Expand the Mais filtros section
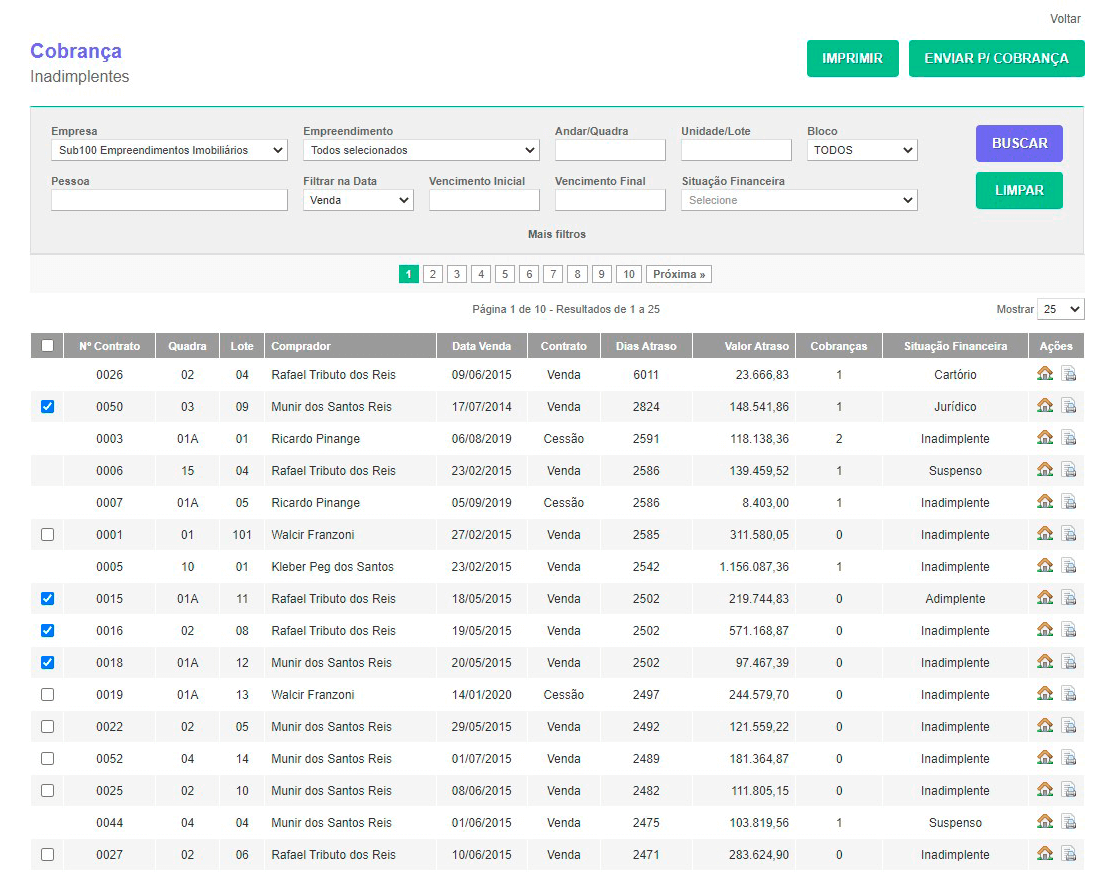Screen dimensions: 1110x877 557,234
